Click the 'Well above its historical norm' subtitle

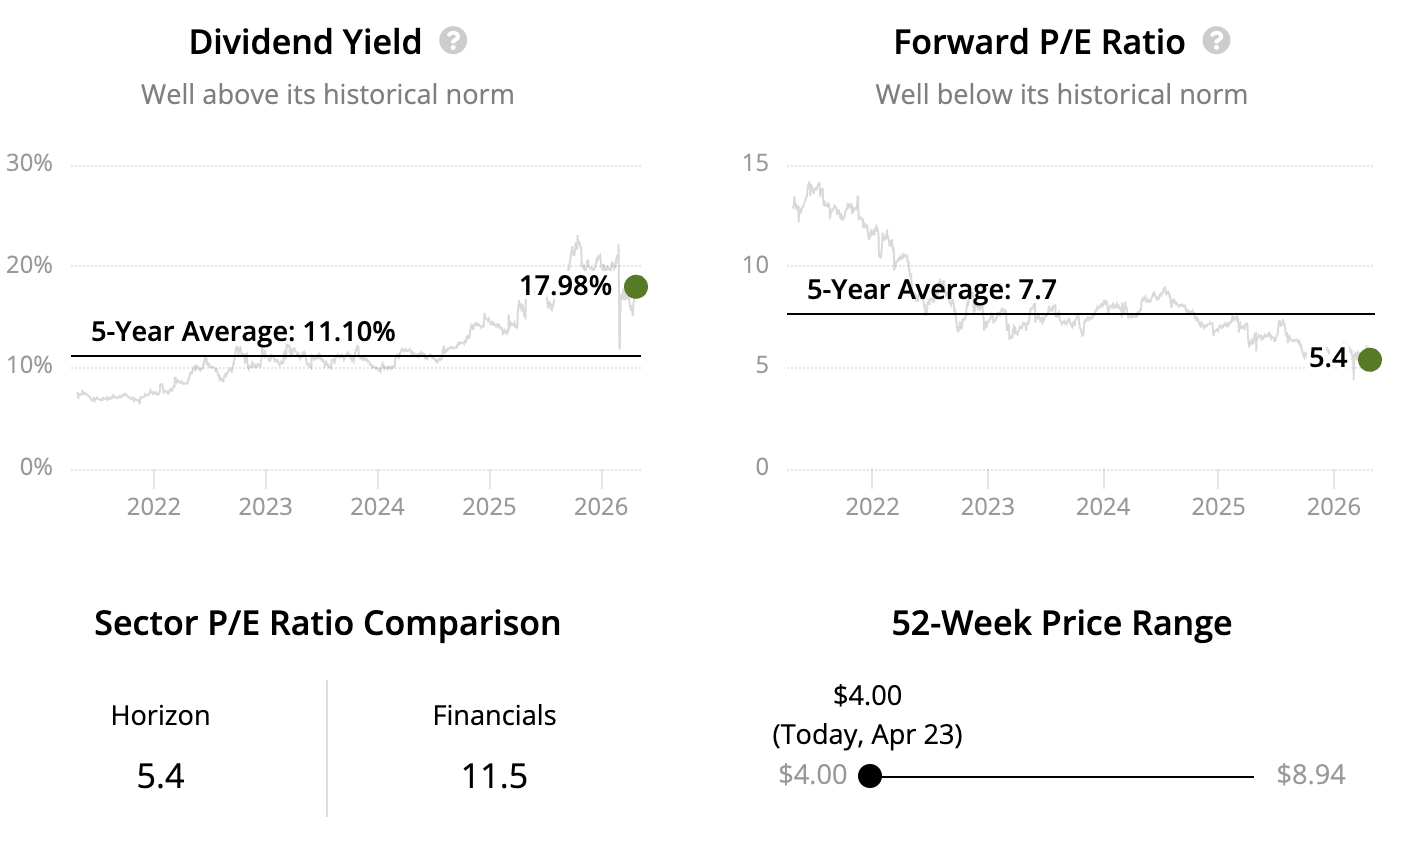(327, 95)
